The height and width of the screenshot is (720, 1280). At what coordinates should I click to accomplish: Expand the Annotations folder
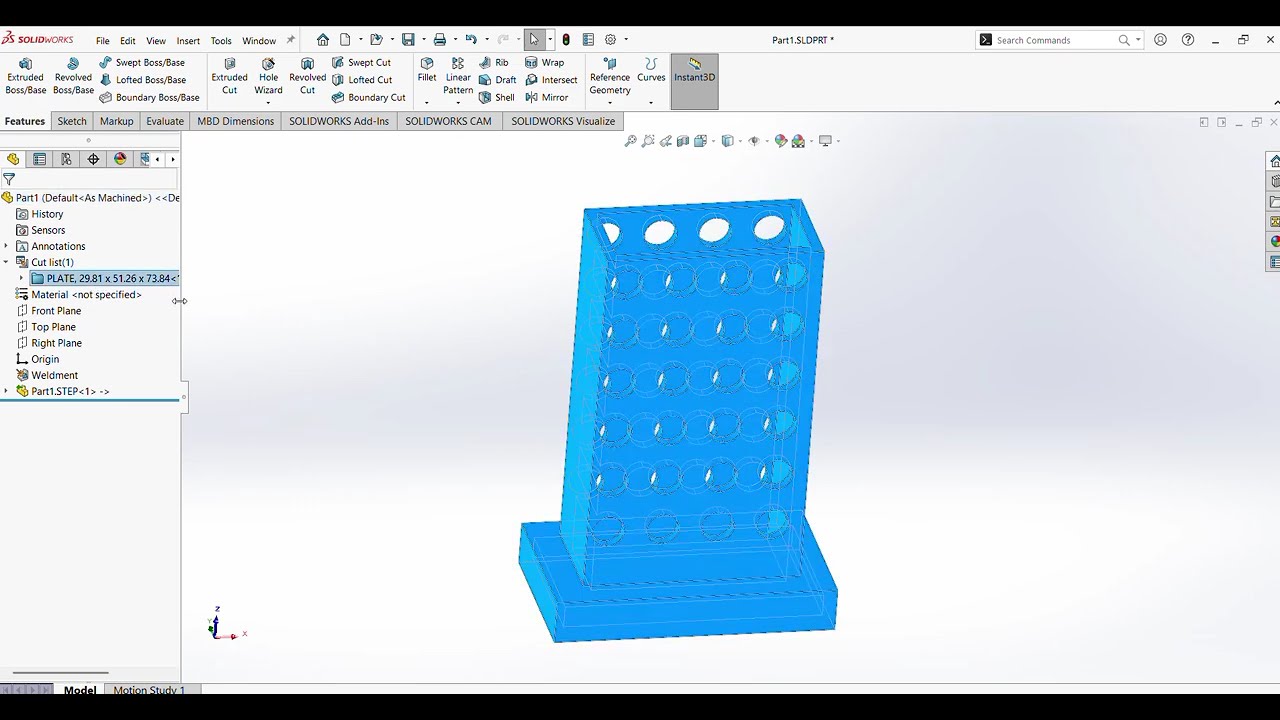point(6,246)
